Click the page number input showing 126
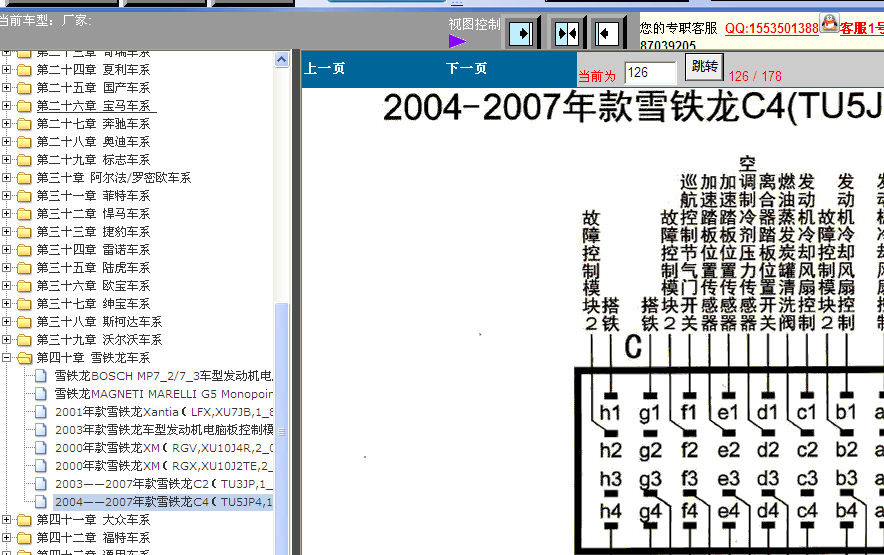This screenshot has width=884, height=555. point(651,72)
